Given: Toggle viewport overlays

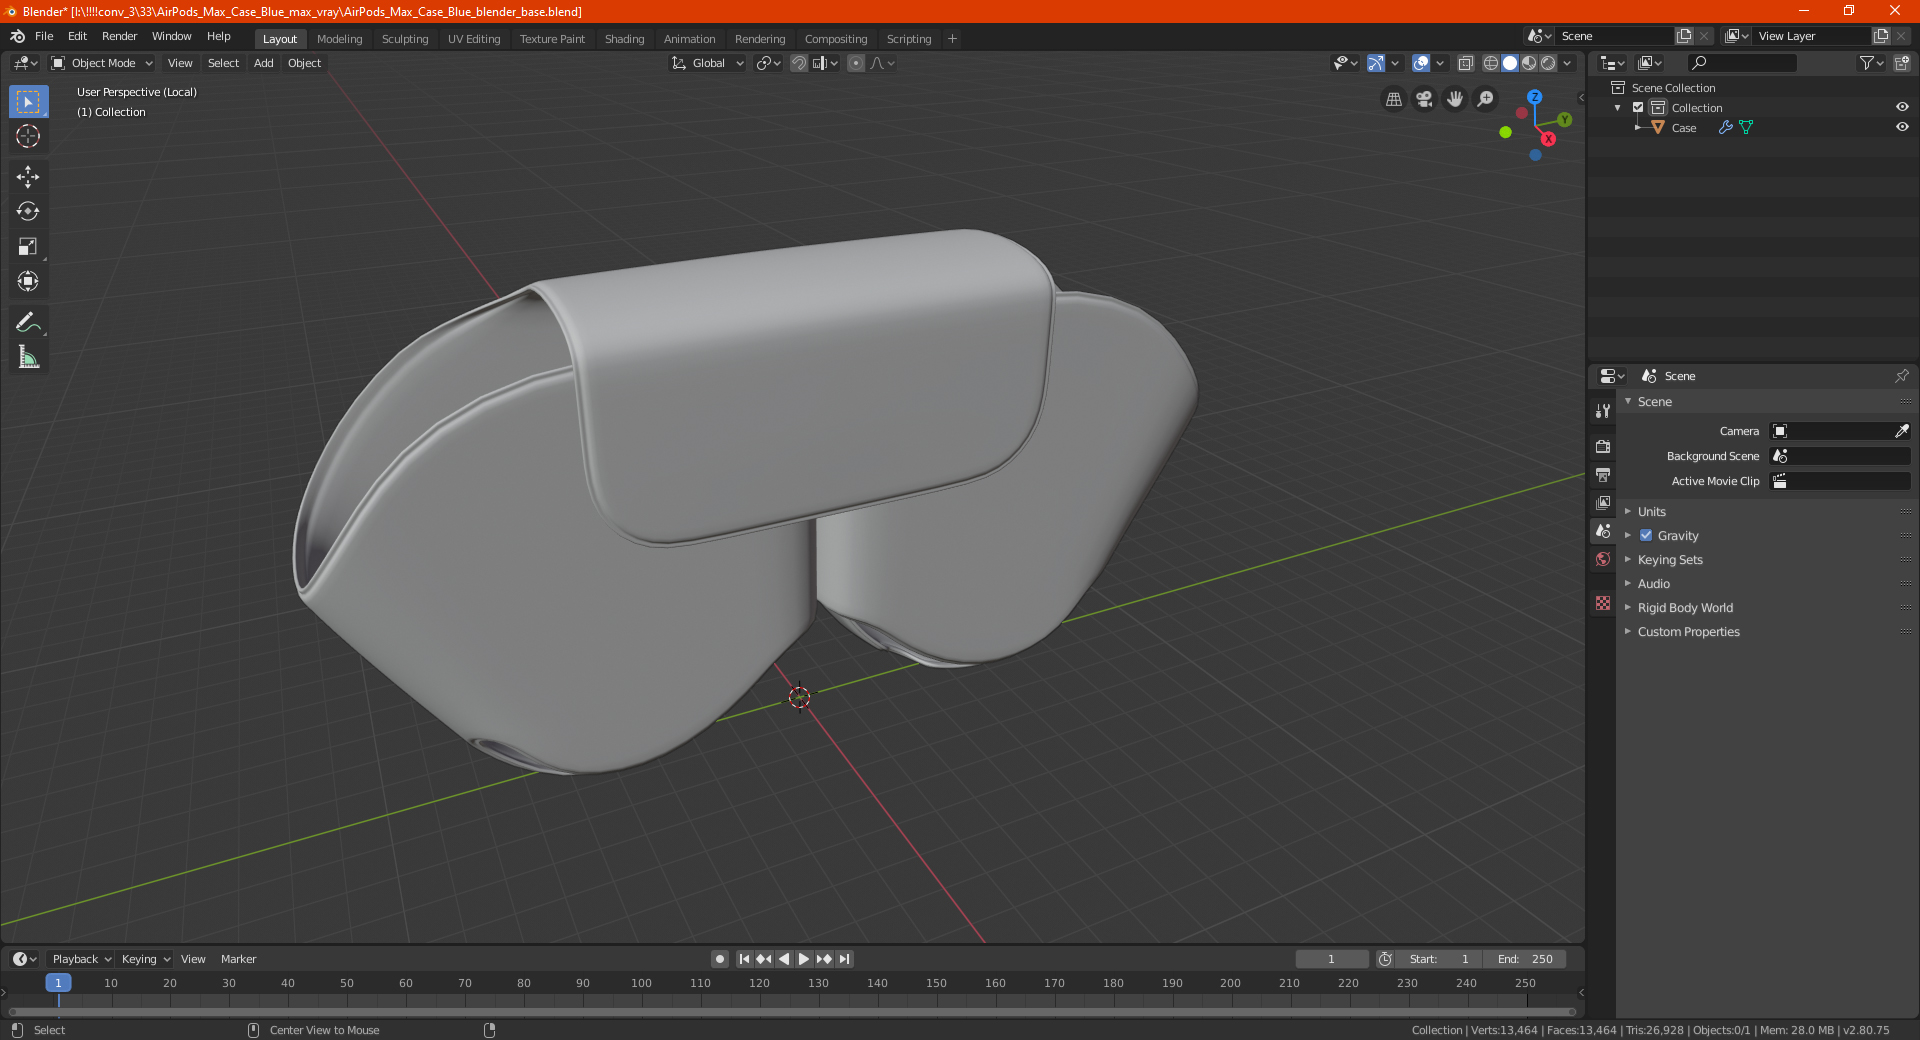Looking at the screenshot, I should click(1421, 63).
